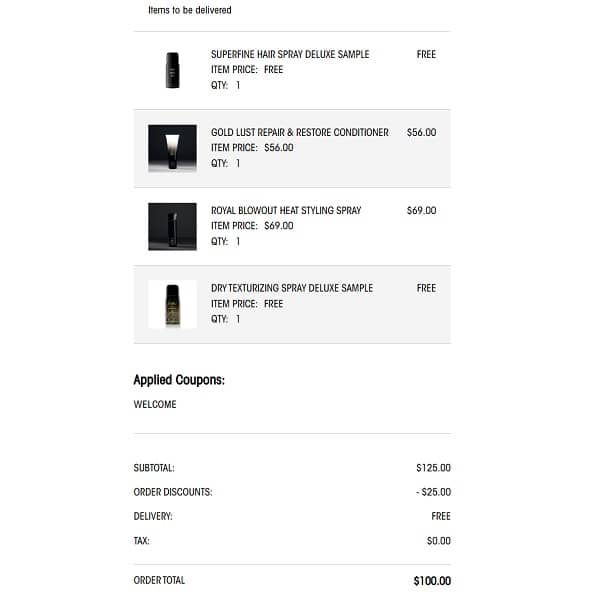This screenshot has height=600, width=600.
Task: Open the Superfine Hair Spray Deluxe Sample title
Action: pos(290,54)
